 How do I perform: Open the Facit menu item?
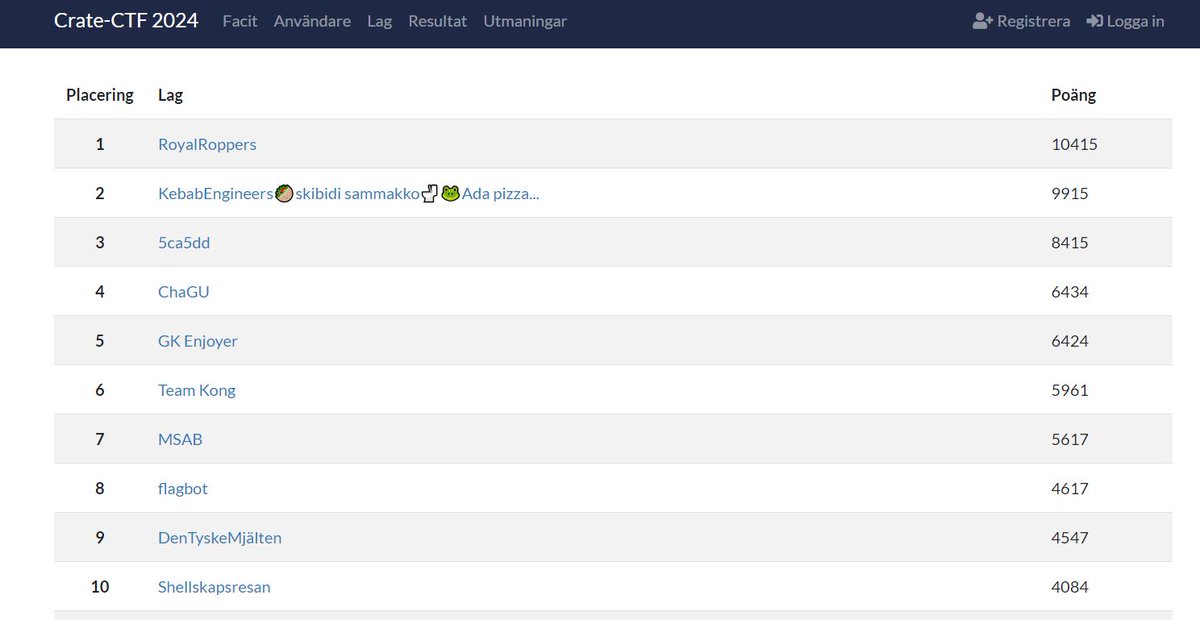240,21
